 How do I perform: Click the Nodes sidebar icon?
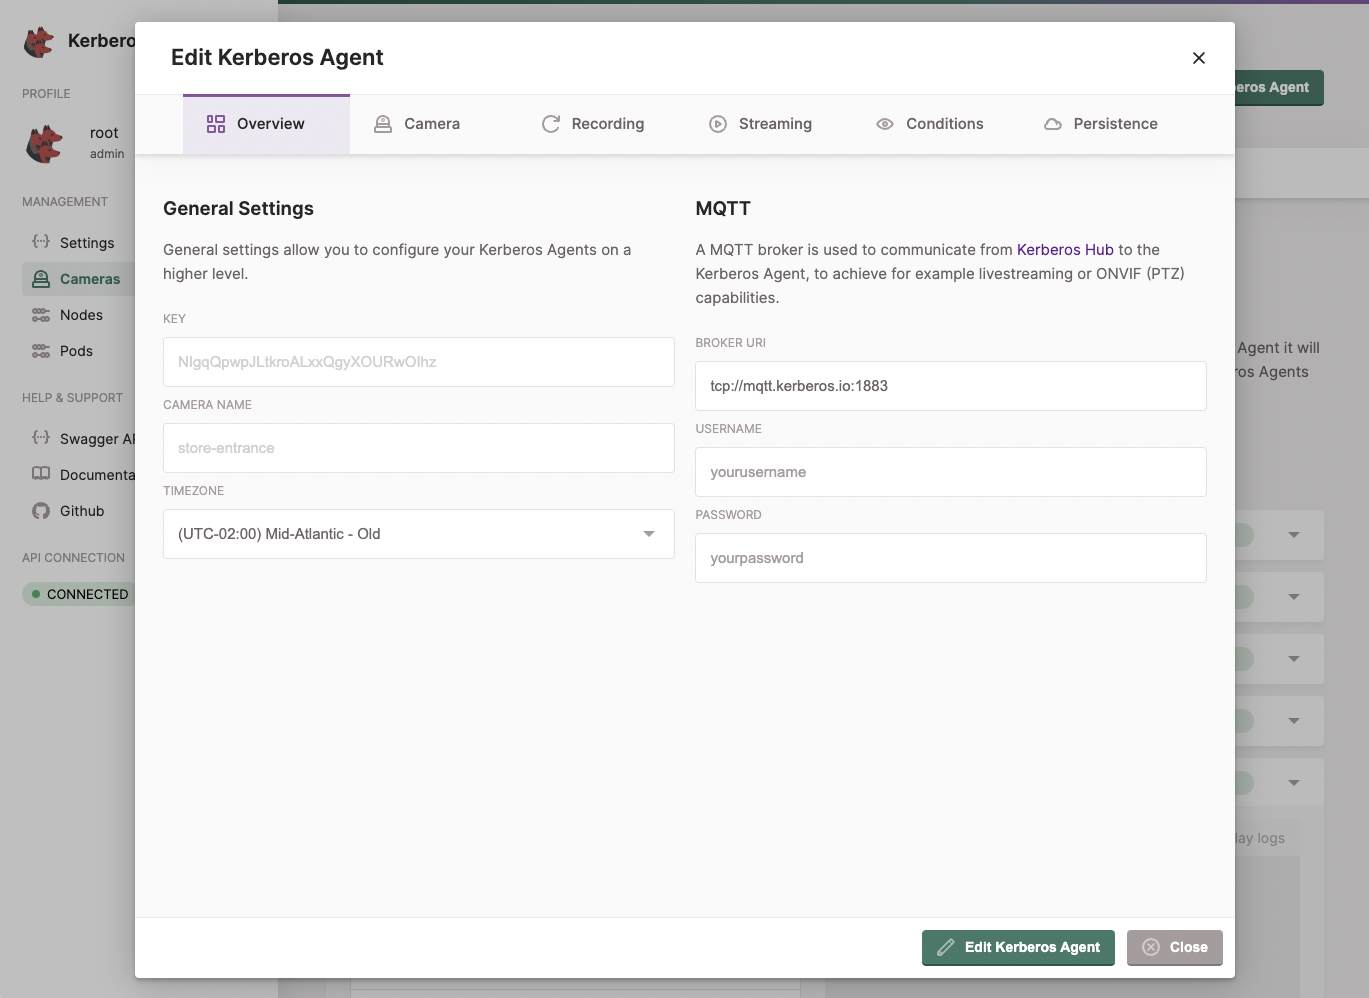point(40,314)
